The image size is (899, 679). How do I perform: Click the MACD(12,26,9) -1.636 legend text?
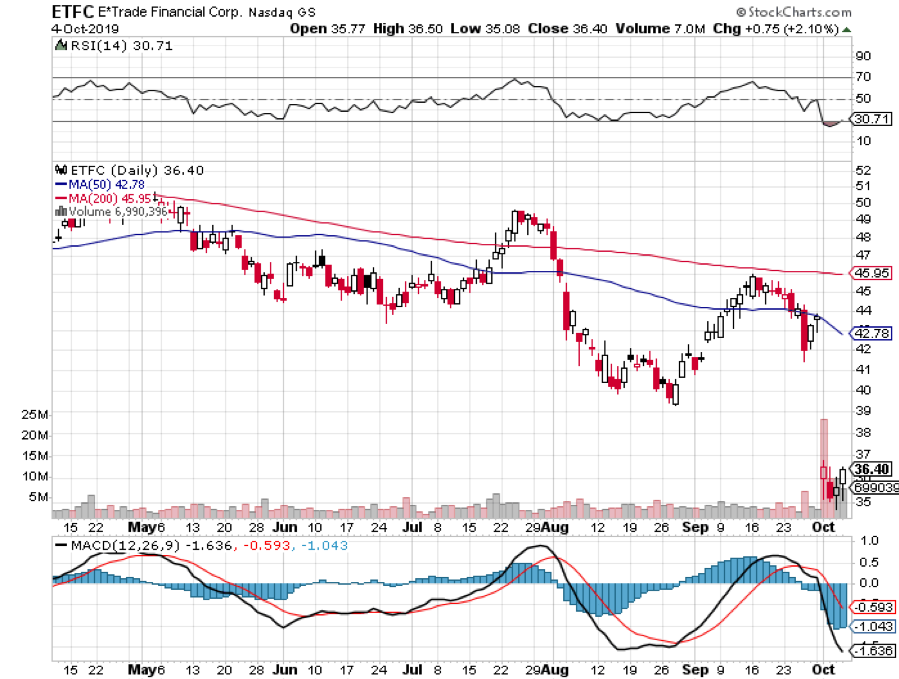pos(151,545)
